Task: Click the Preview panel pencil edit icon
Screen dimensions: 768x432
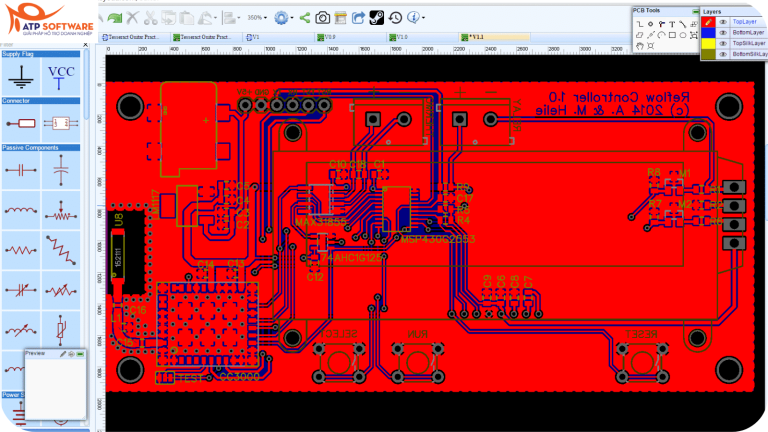Action: pyautogui.click(x=63, y=354)
